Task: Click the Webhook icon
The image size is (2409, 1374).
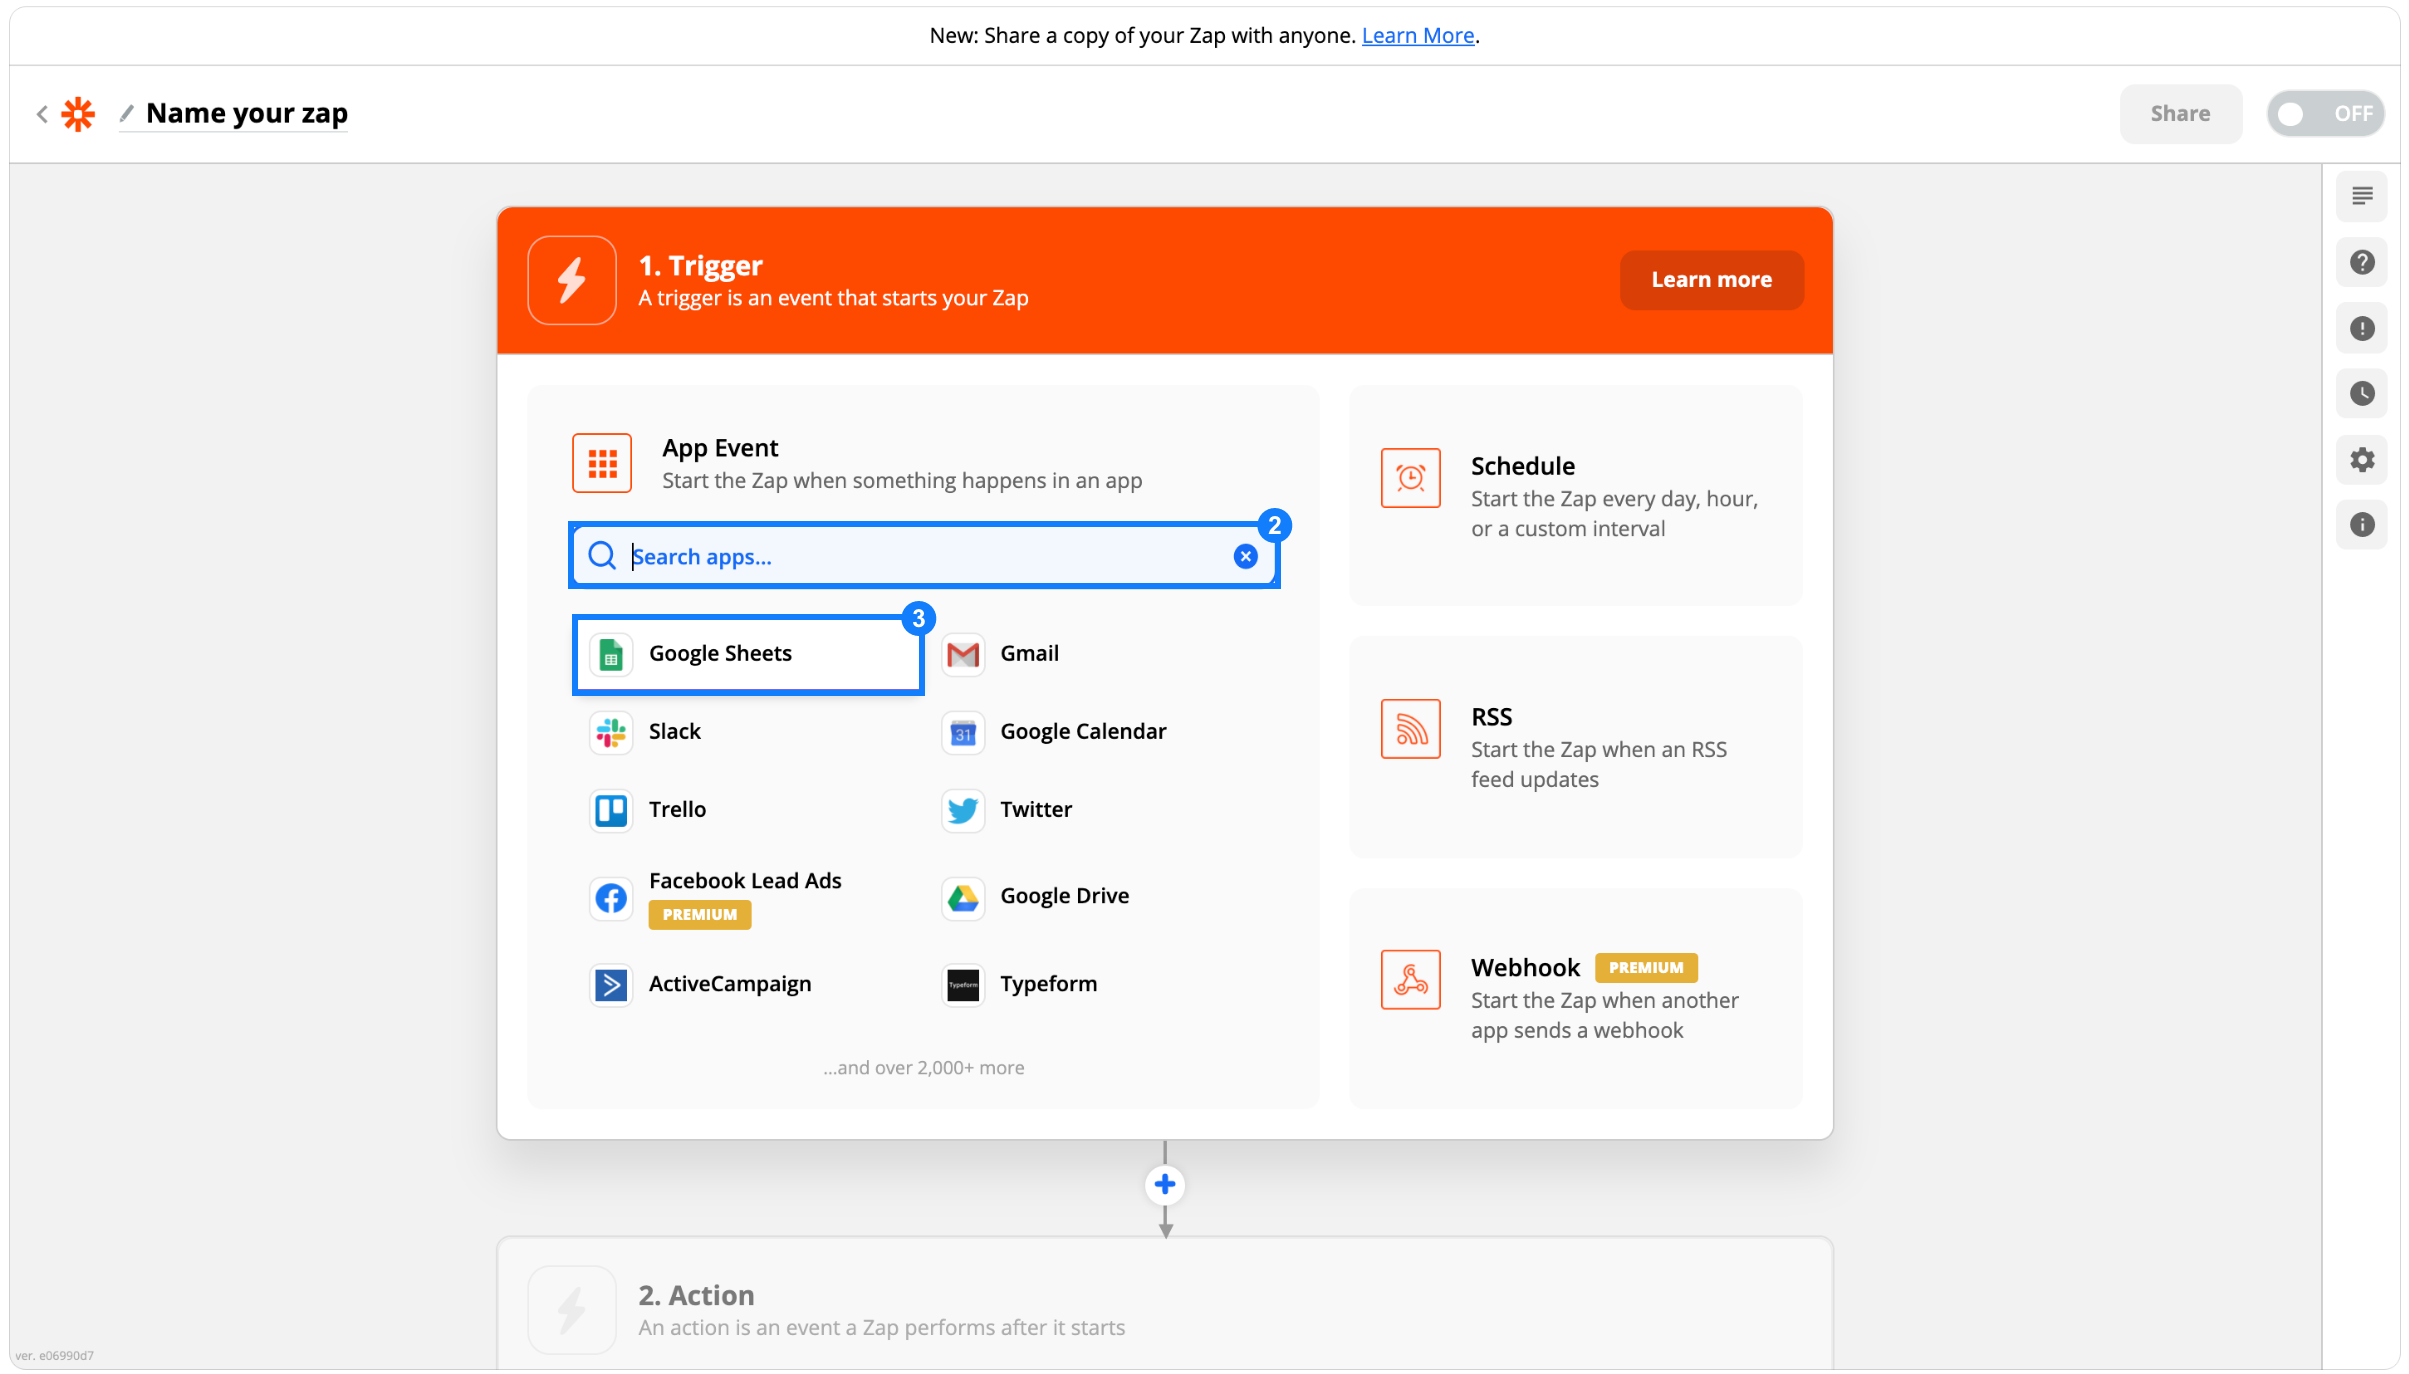Action: [x=1411, y=980]
